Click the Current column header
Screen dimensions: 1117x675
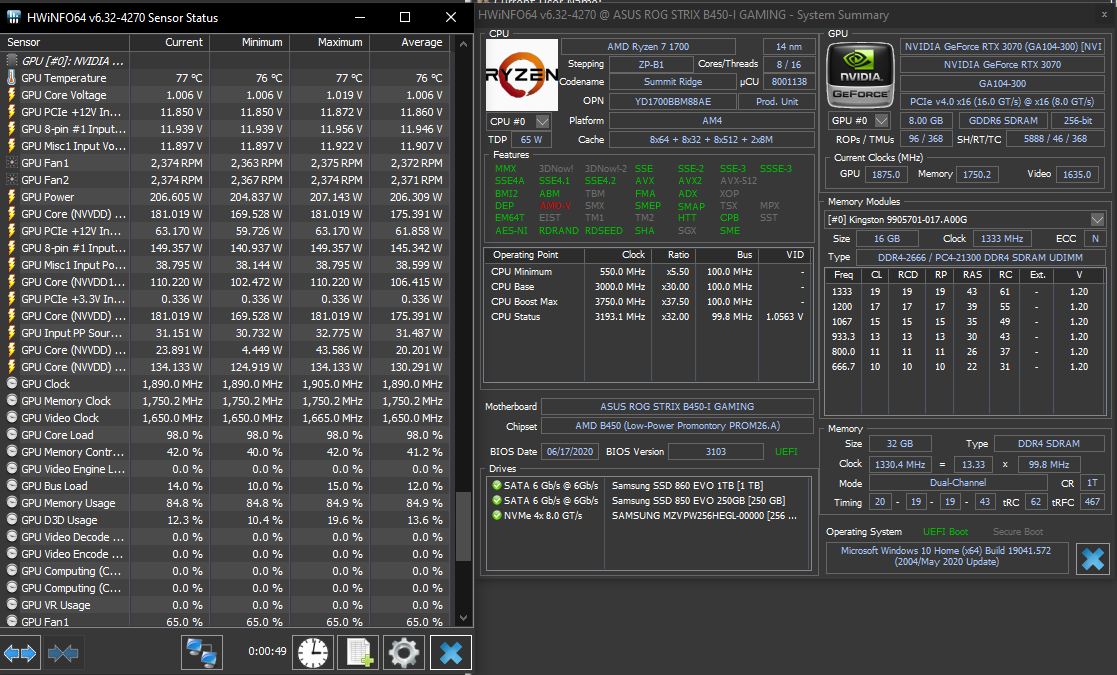pos(170,42)
